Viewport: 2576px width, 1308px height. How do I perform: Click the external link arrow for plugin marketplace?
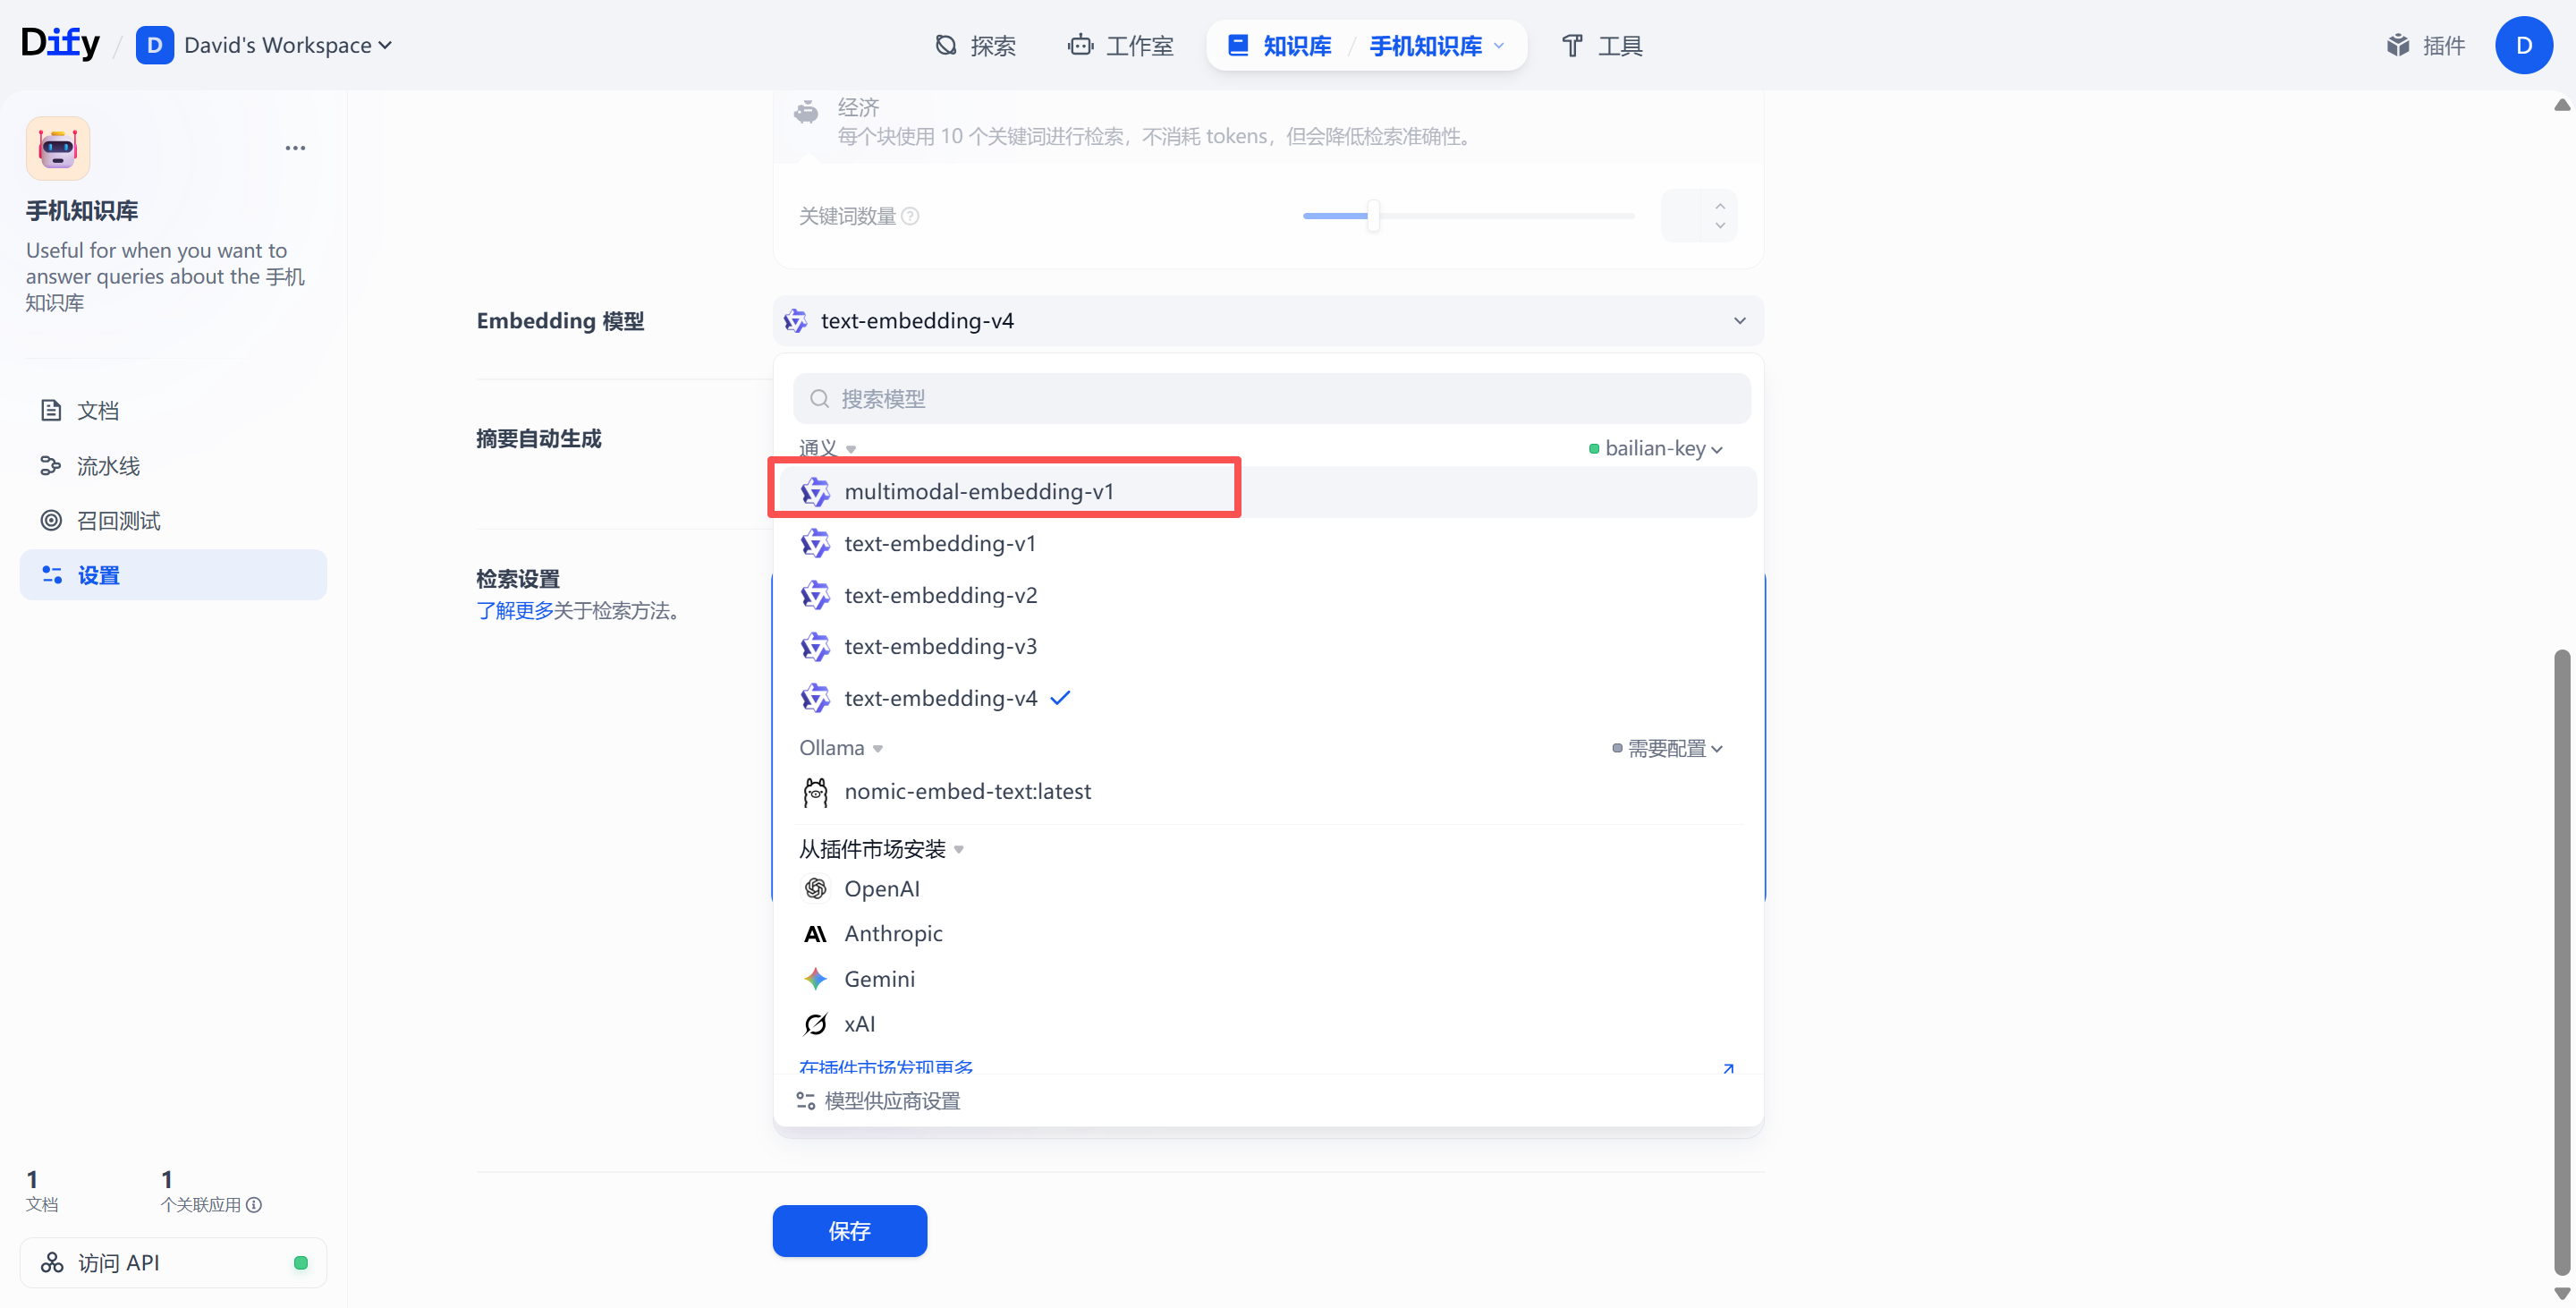(x=1728, y=1068)
